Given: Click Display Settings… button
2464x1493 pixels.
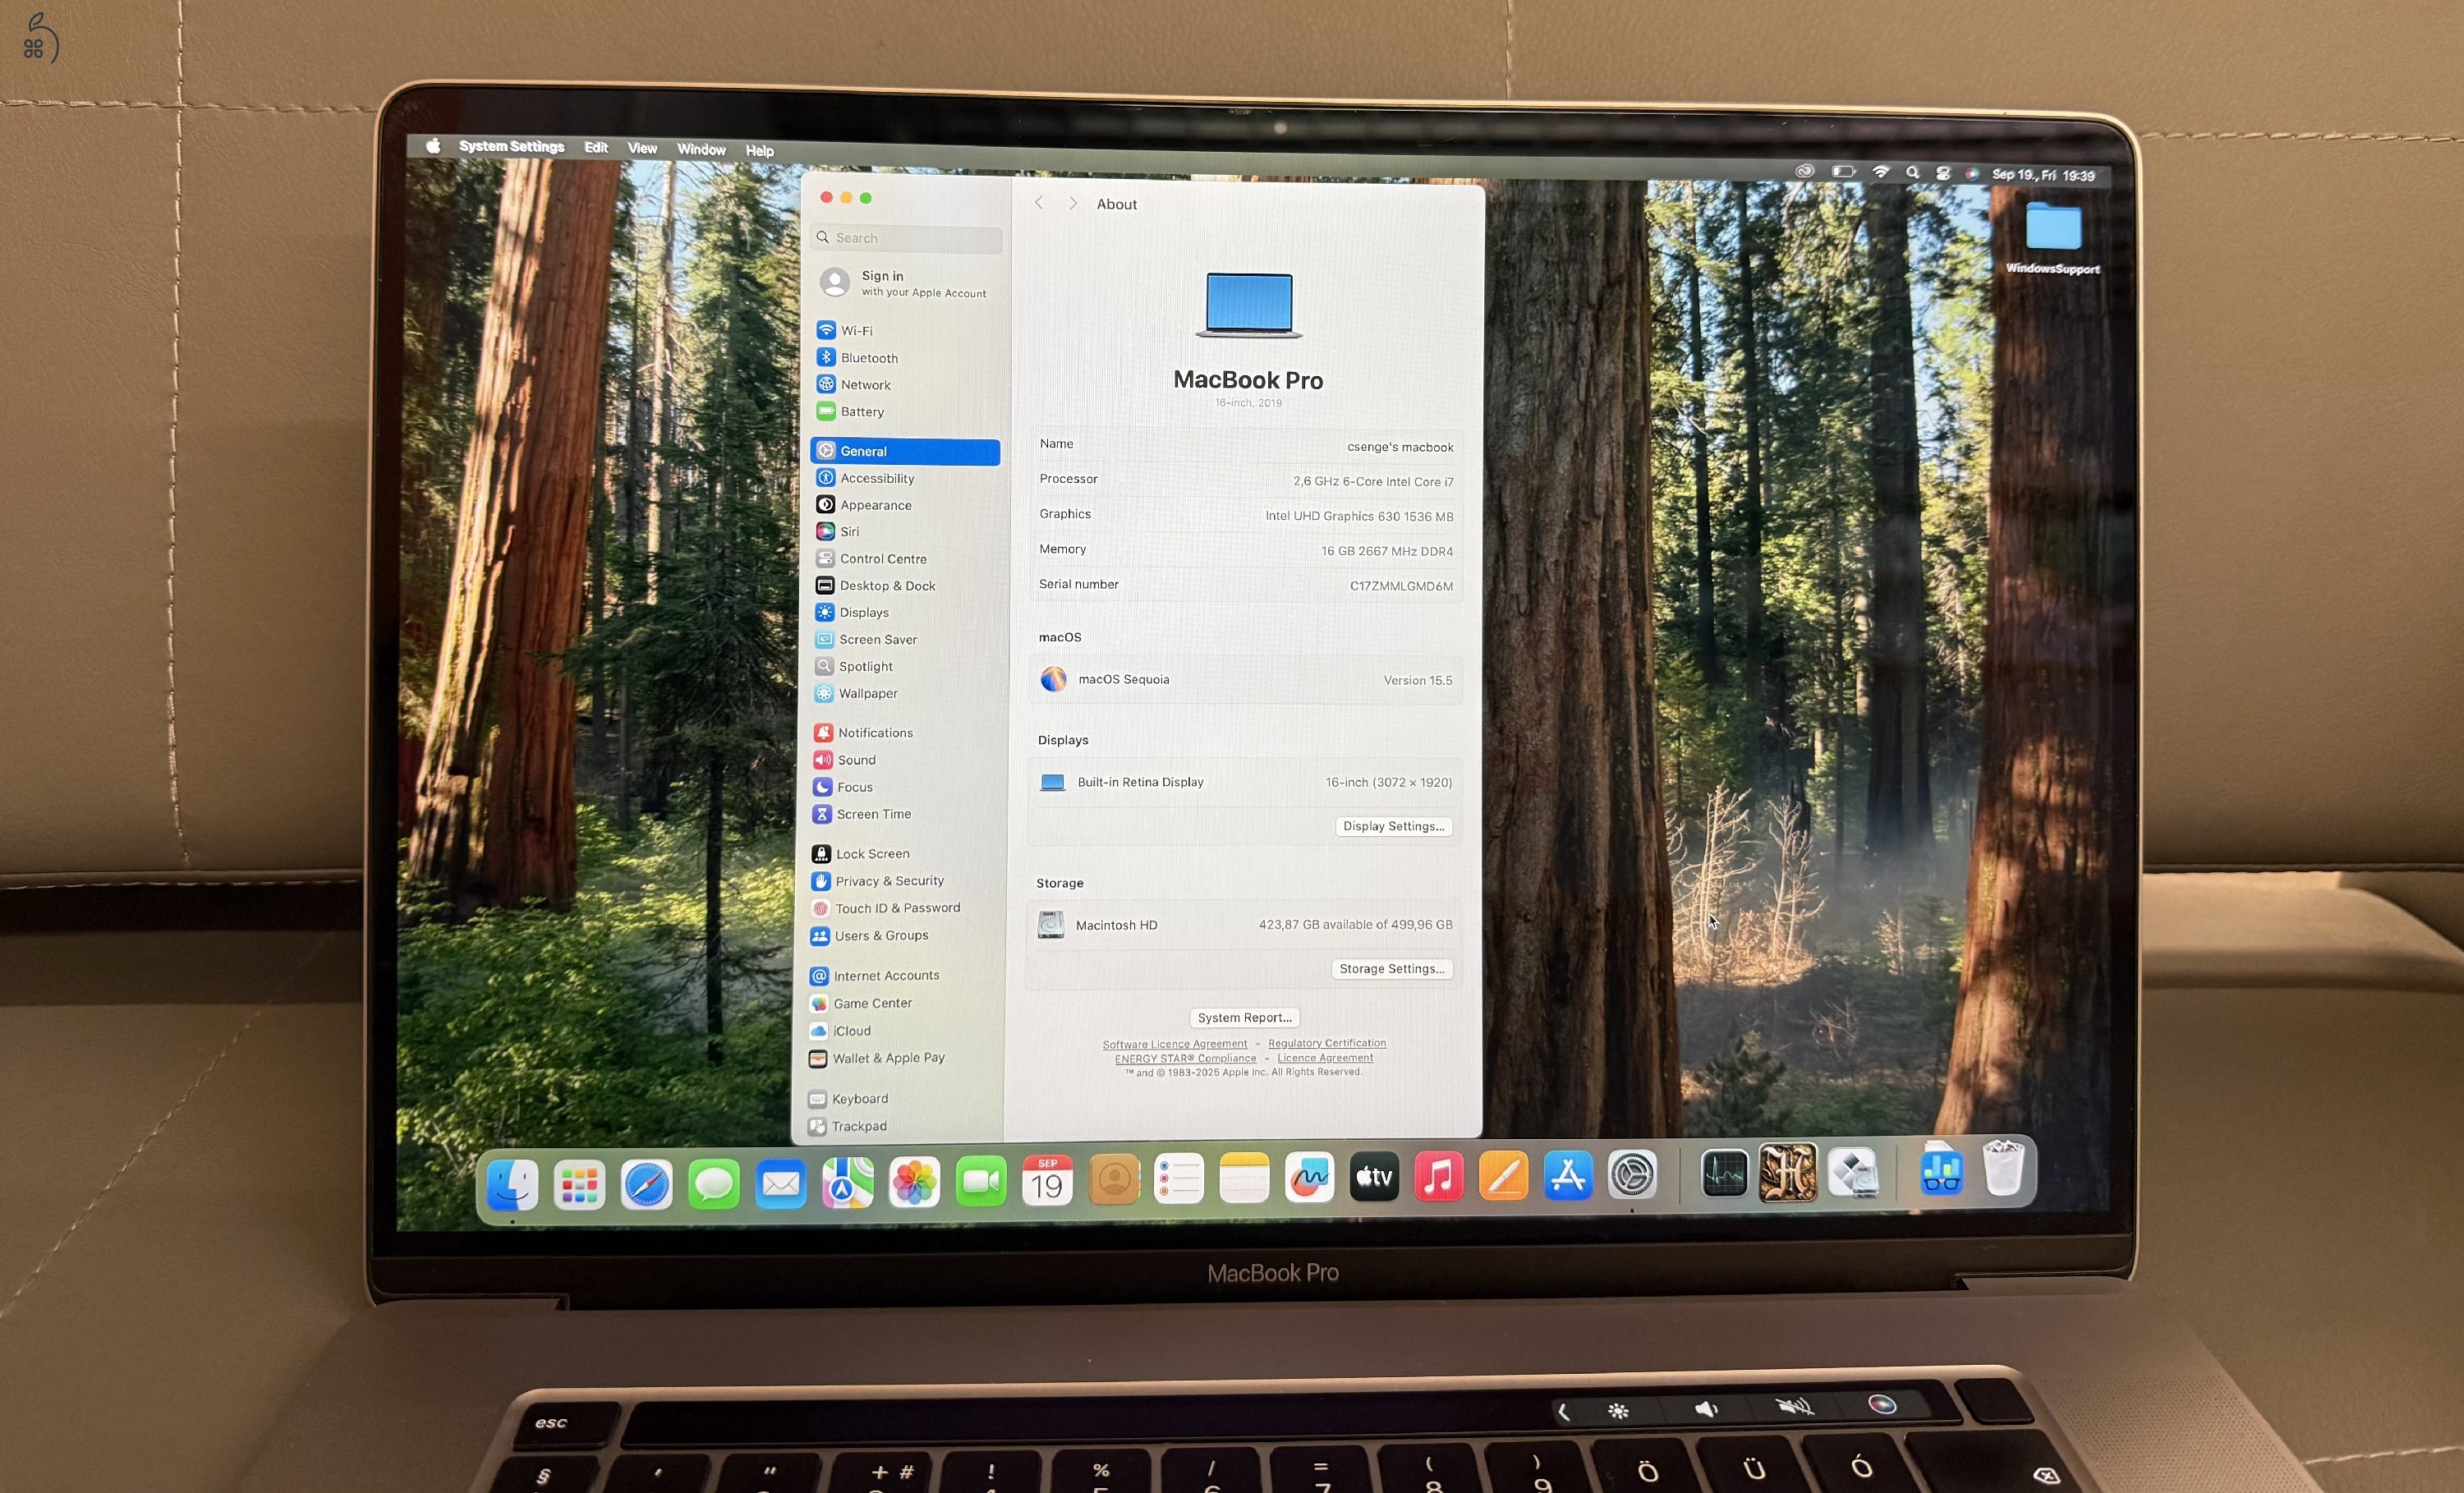Looking at the screenshot, I should 1394,826.
